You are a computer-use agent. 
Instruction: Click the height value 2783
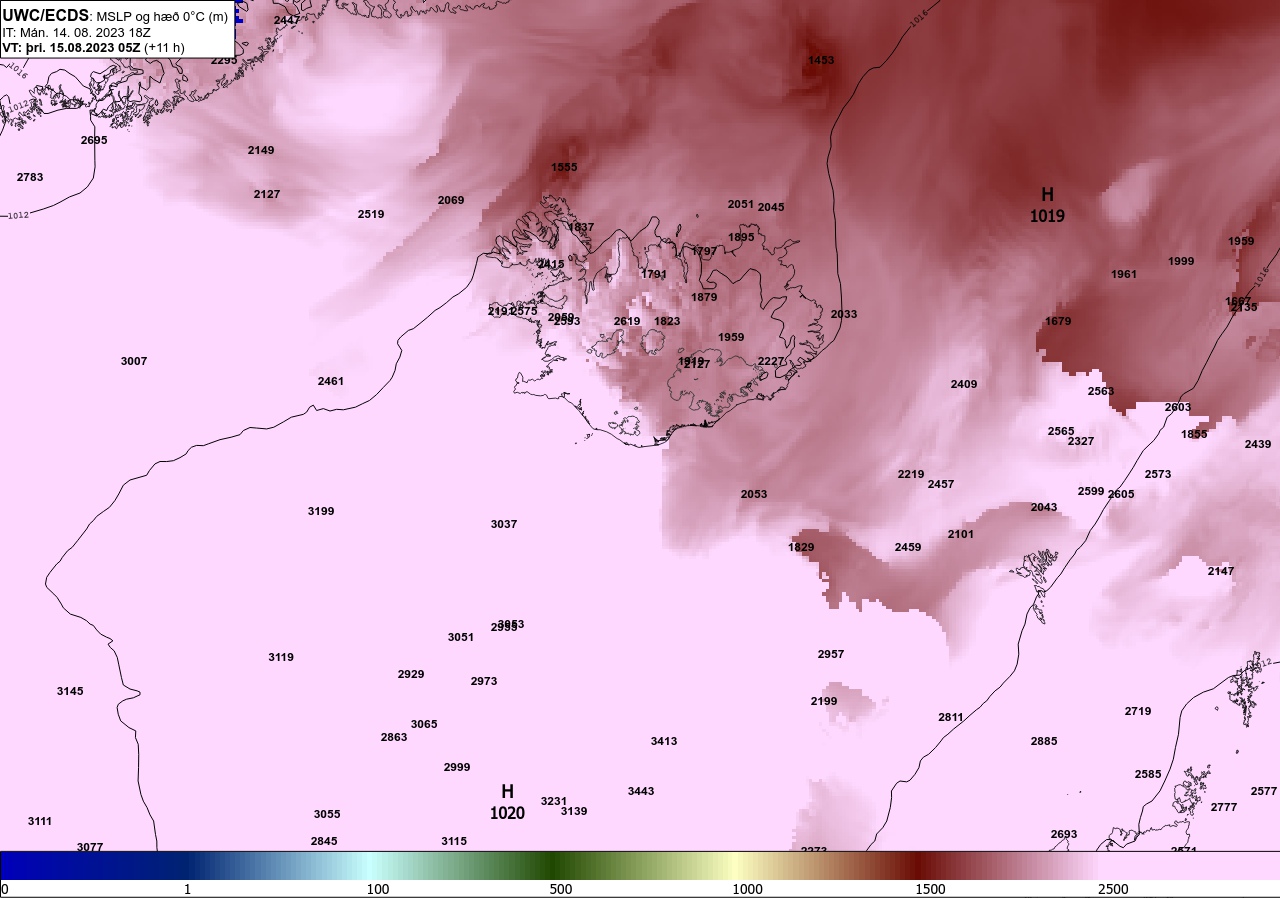tap(30, 177)
